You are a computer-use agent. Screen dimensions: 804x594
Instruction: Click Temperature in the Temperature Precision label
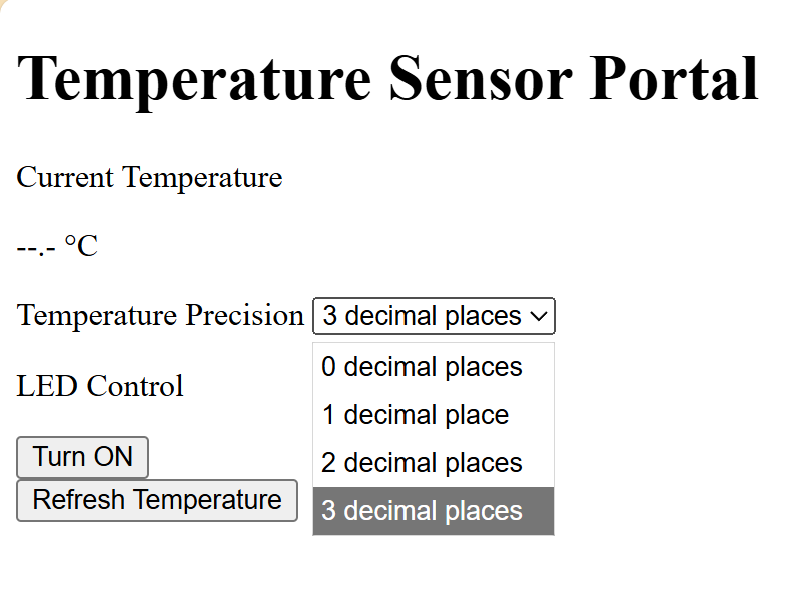click(97, 316)
